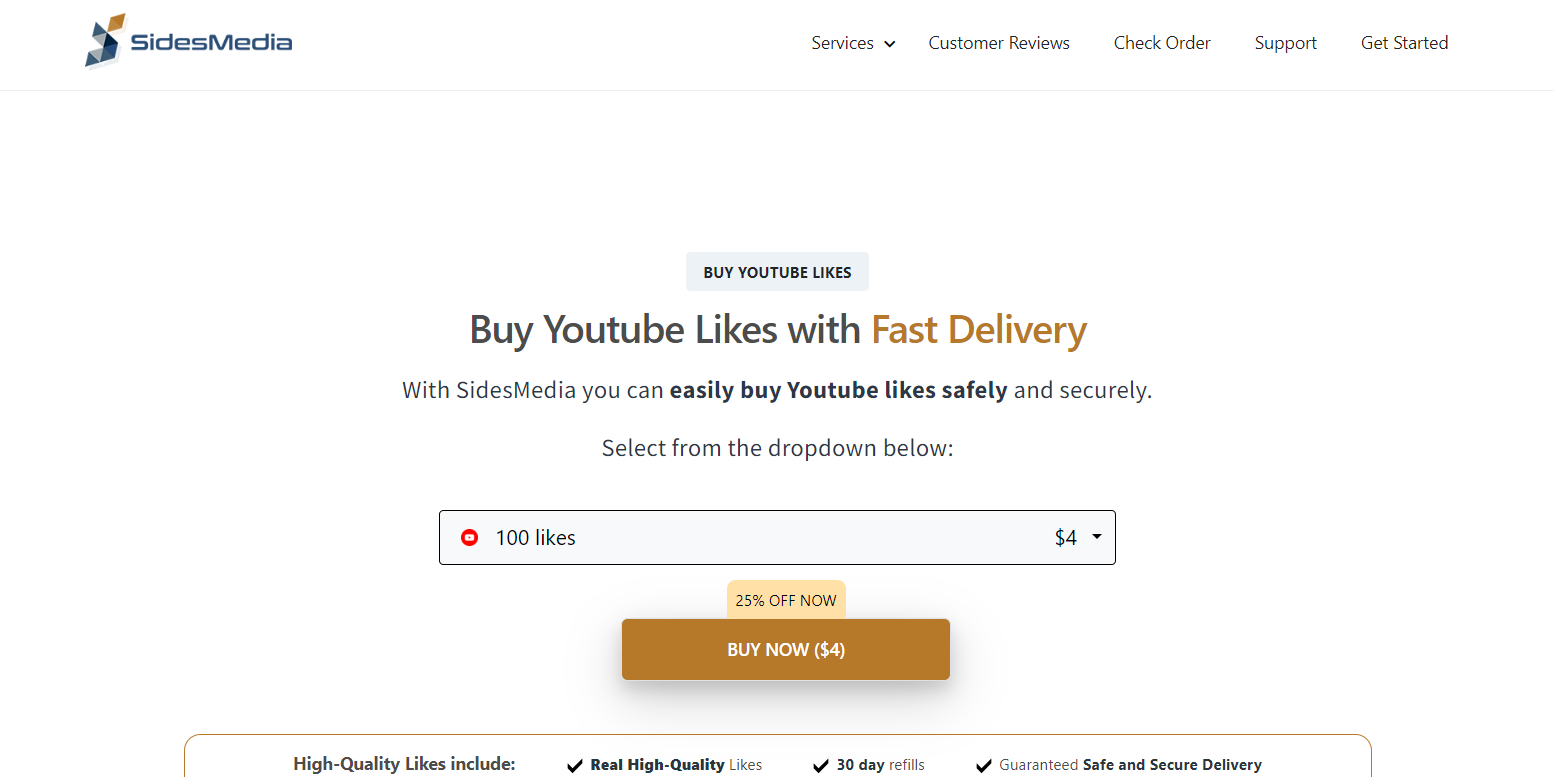Click the BUY YOUTUBE LIKES badge
The image size is (1554, 777).
[777, 272]
